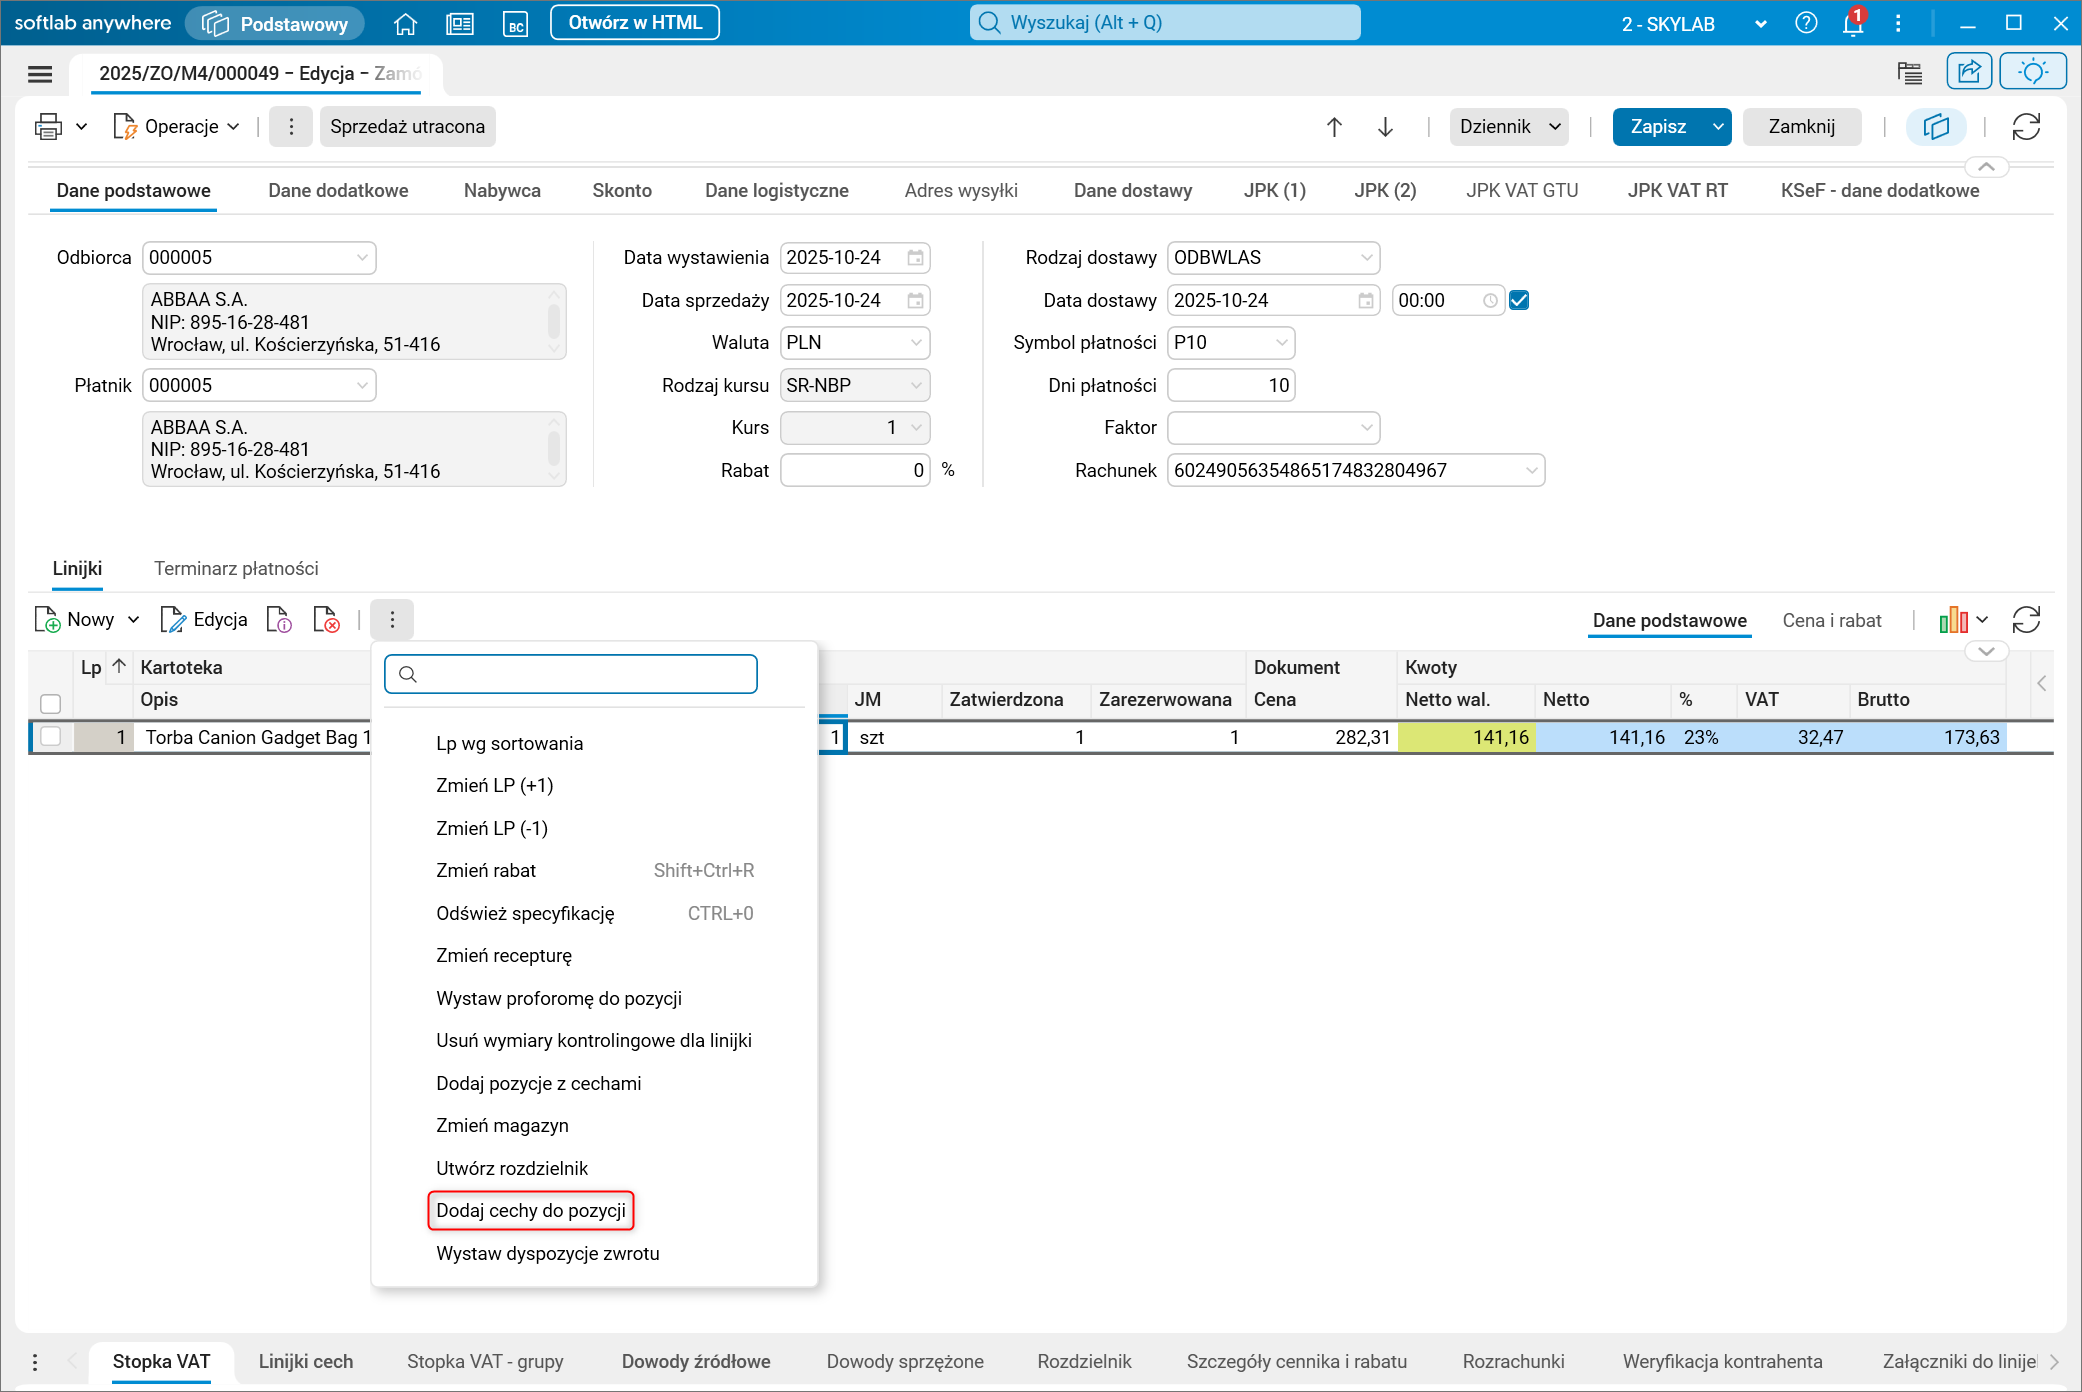Image resolution: width=2082 pixels, height=1392 pixels.
Task: Uncheck the delivery time checkbox
Action: 1519,300
